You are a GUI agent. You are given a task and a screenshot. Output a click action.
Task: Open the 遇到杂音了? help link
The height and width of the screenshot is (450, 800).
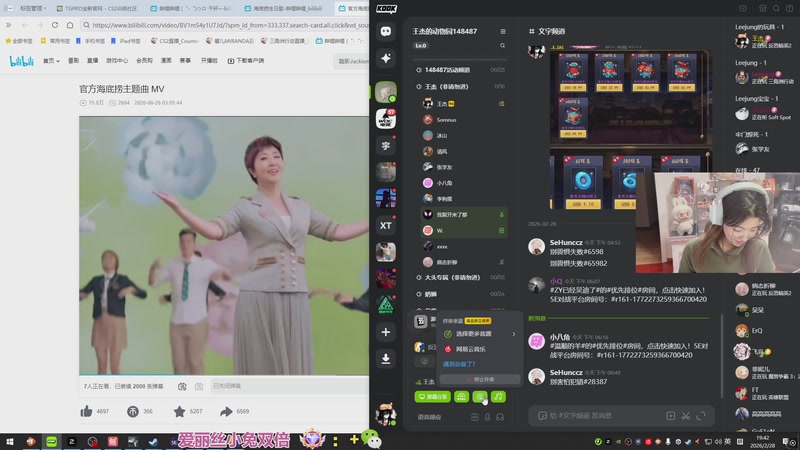[459, 364]
